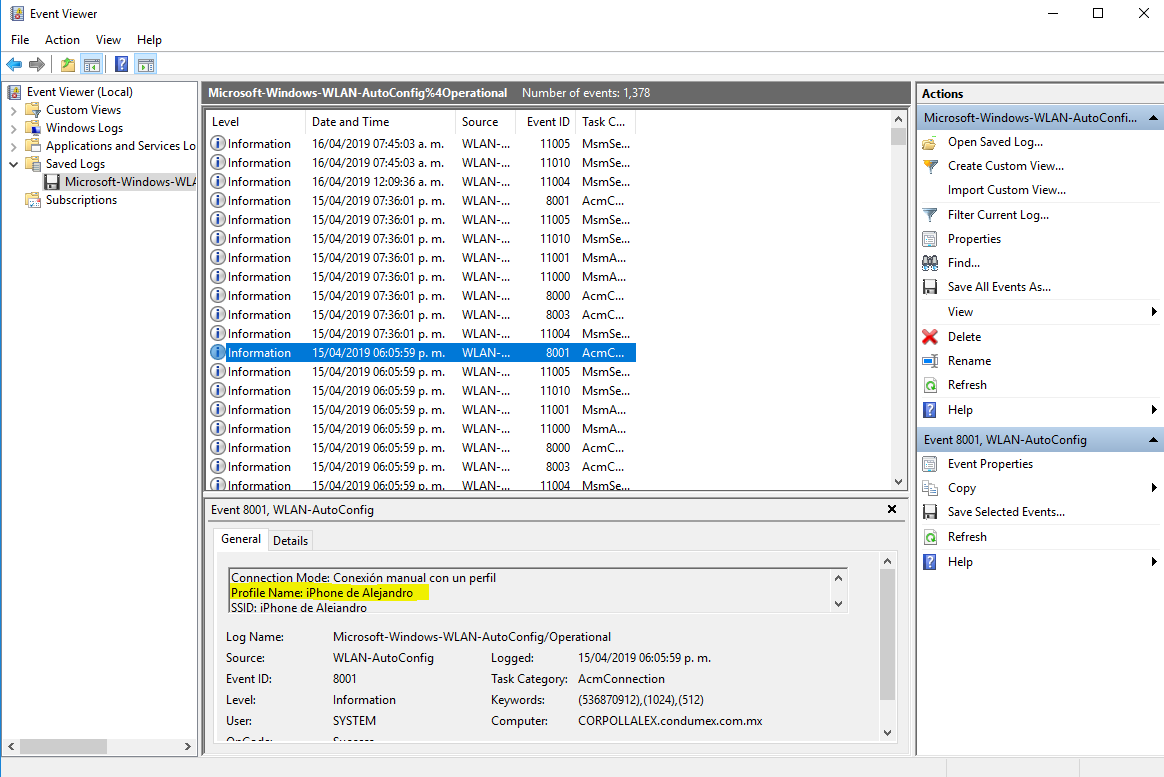This screenshot has height=777, width=1164.
Task: Select the 15/04/2019 06:05:59 event 11000 row
Action: 420,429
